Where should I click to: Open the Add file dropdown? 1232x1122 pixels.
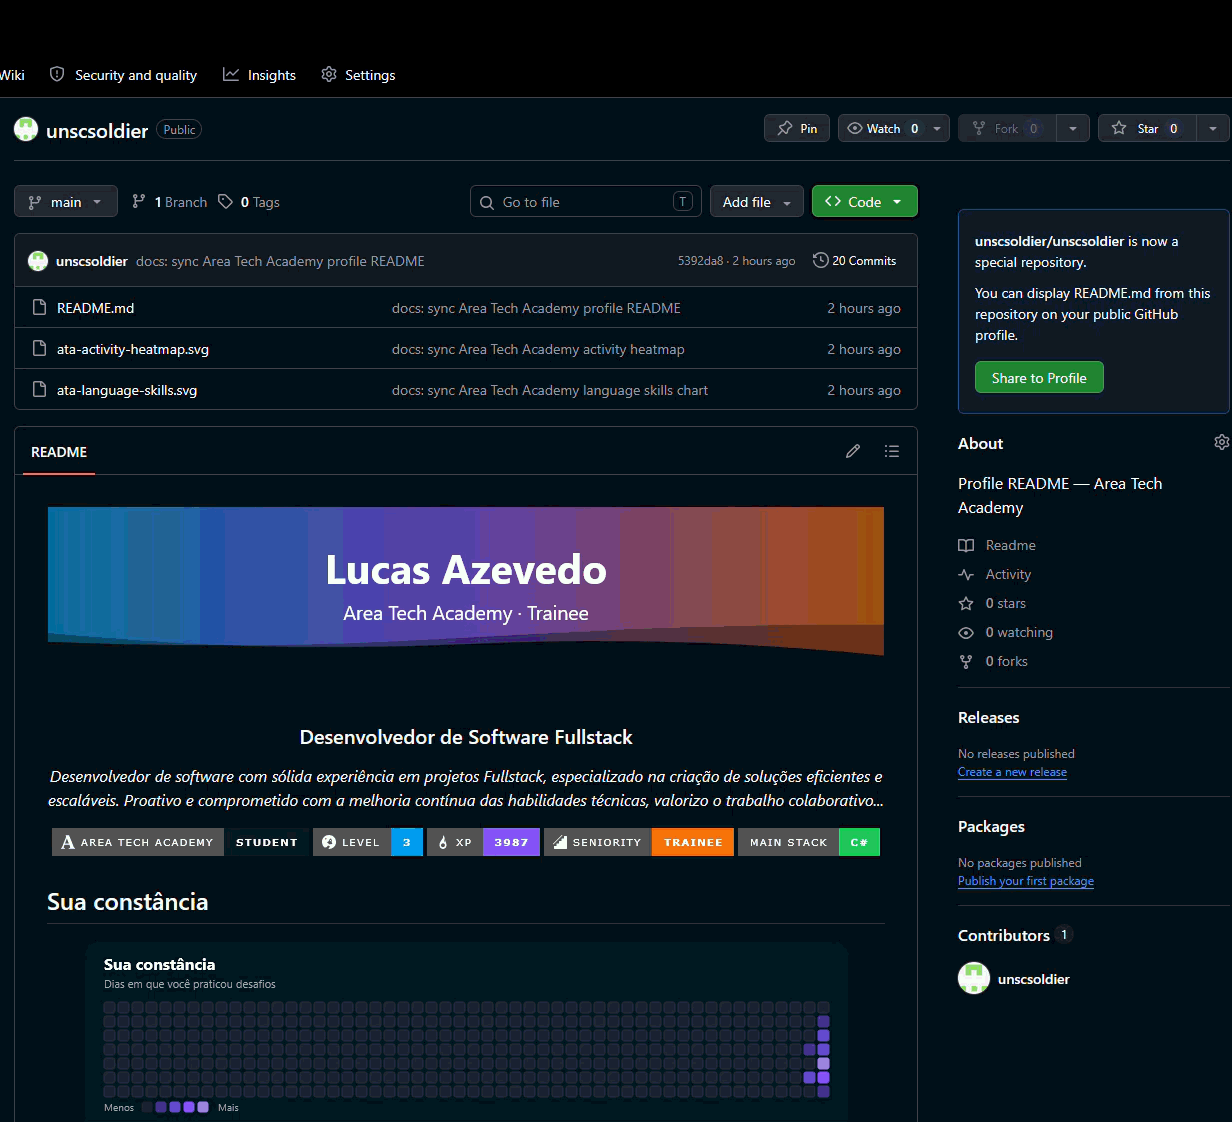(757, 202)
